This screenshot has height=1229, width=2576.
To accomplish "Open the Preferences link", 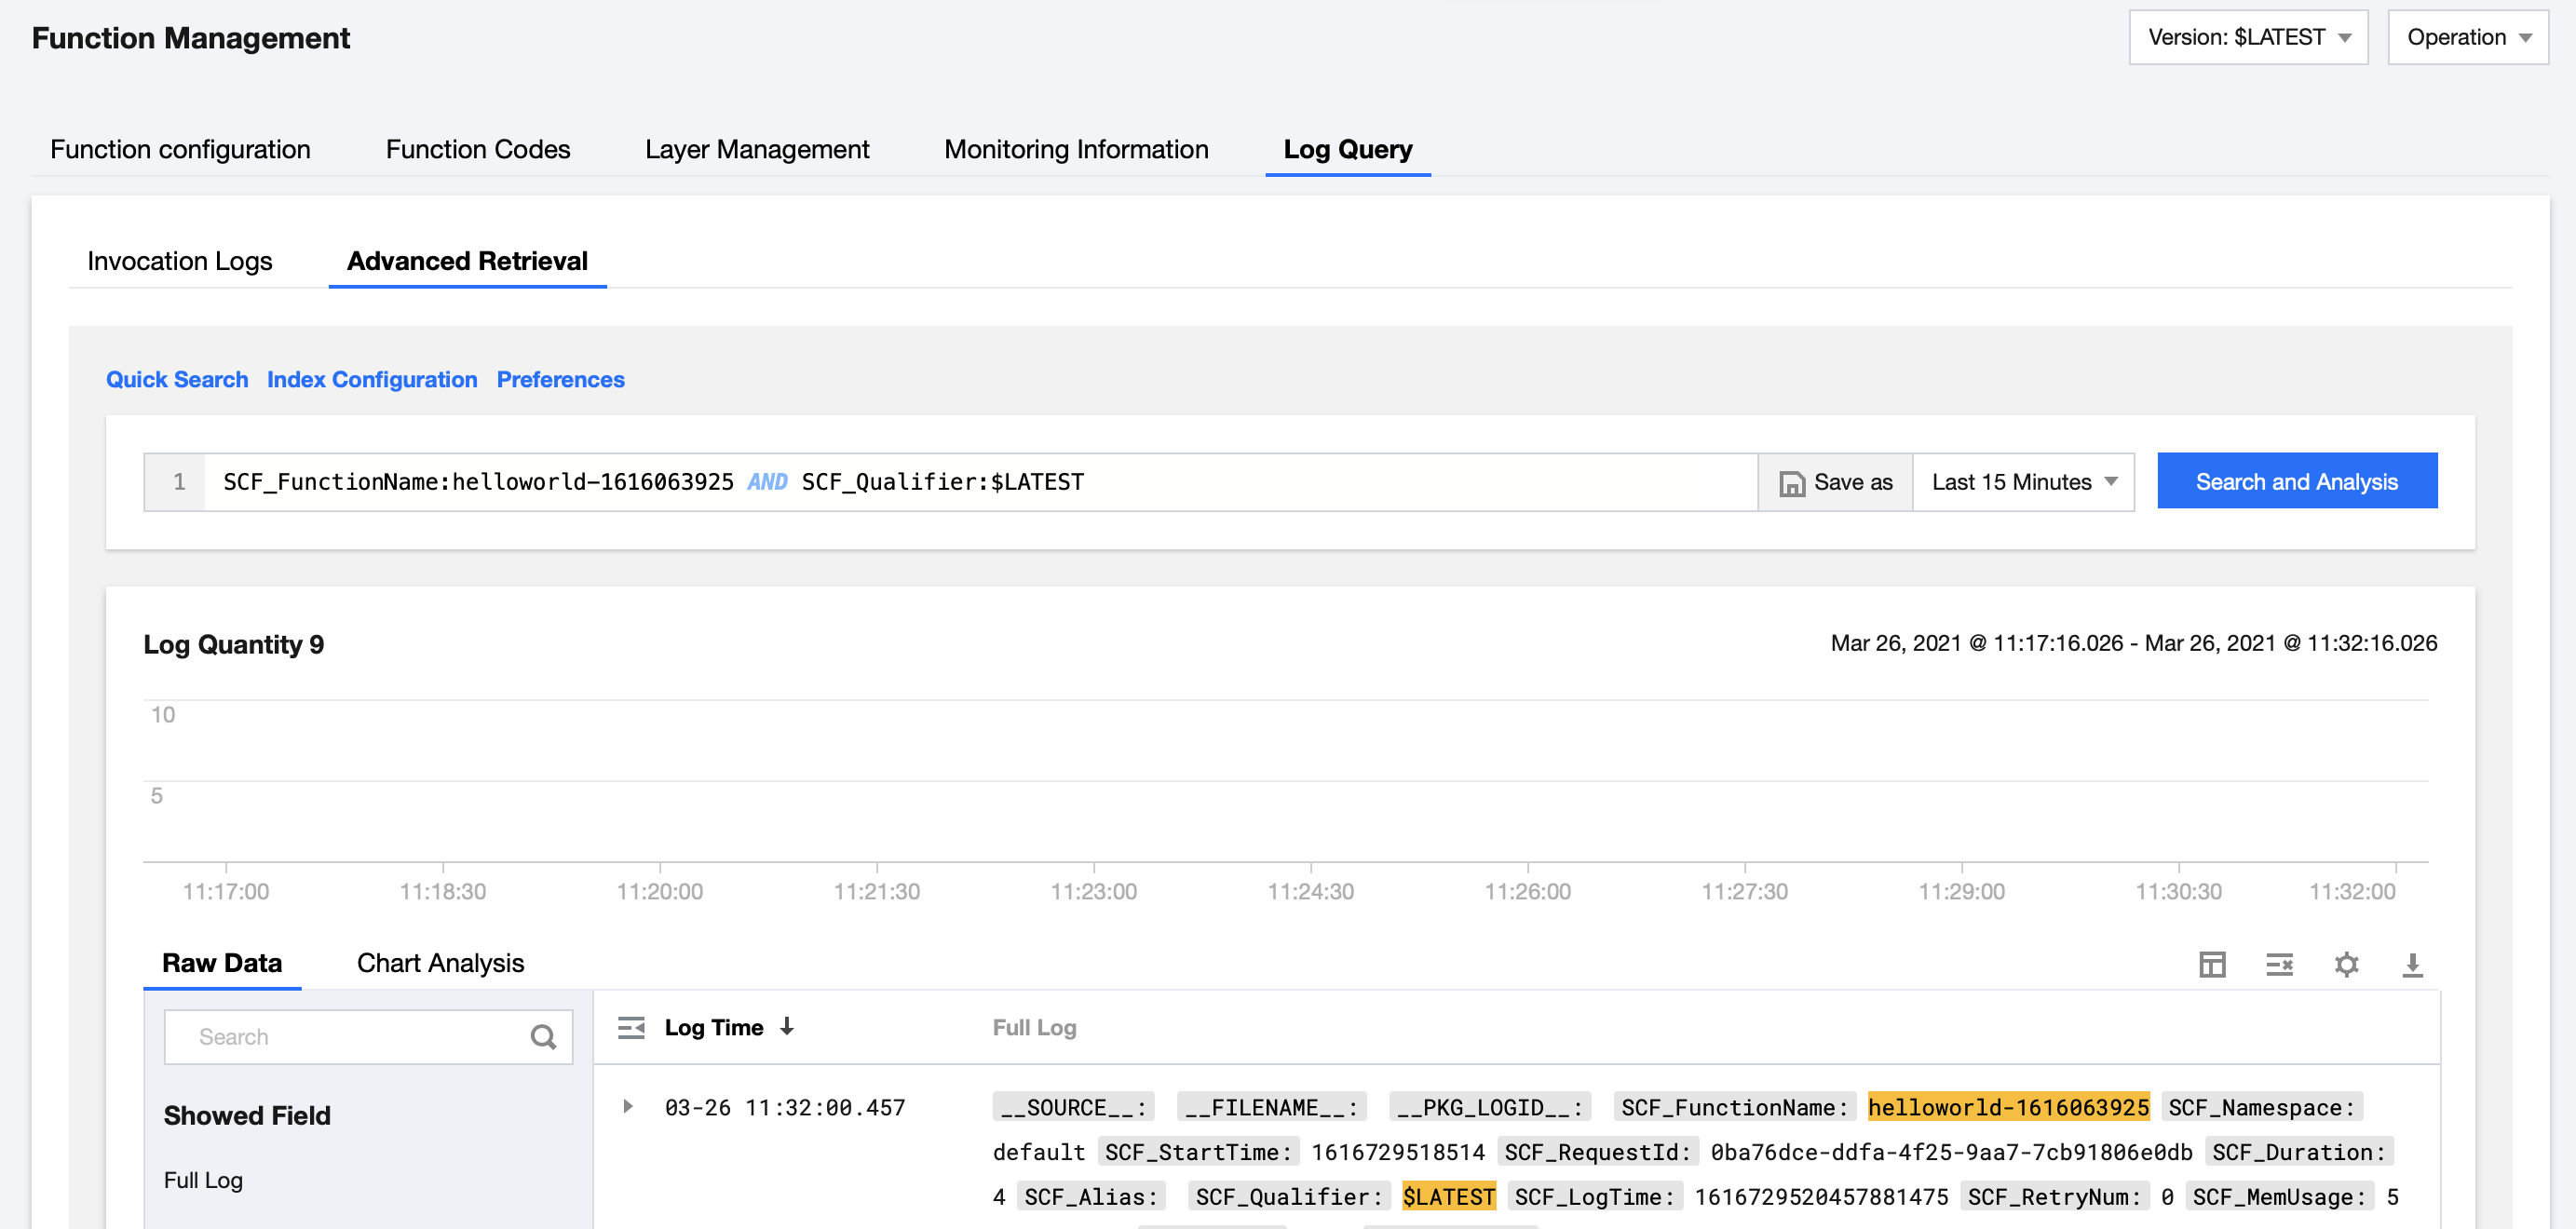I will 560,380.
